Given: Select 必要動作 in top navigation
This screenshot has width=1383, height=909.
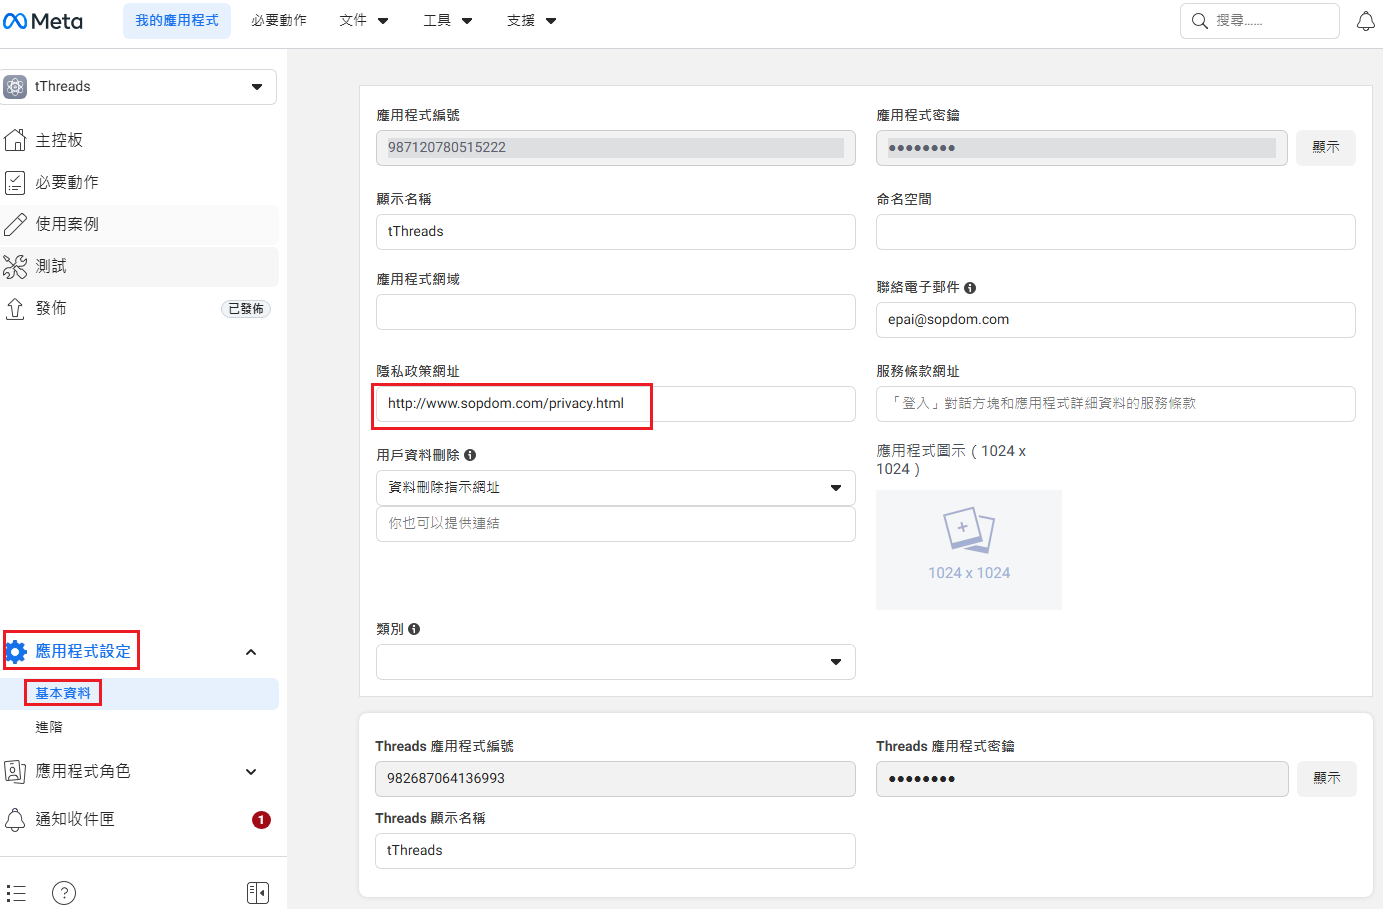Looking at the screenshot, I should [279, 21].
